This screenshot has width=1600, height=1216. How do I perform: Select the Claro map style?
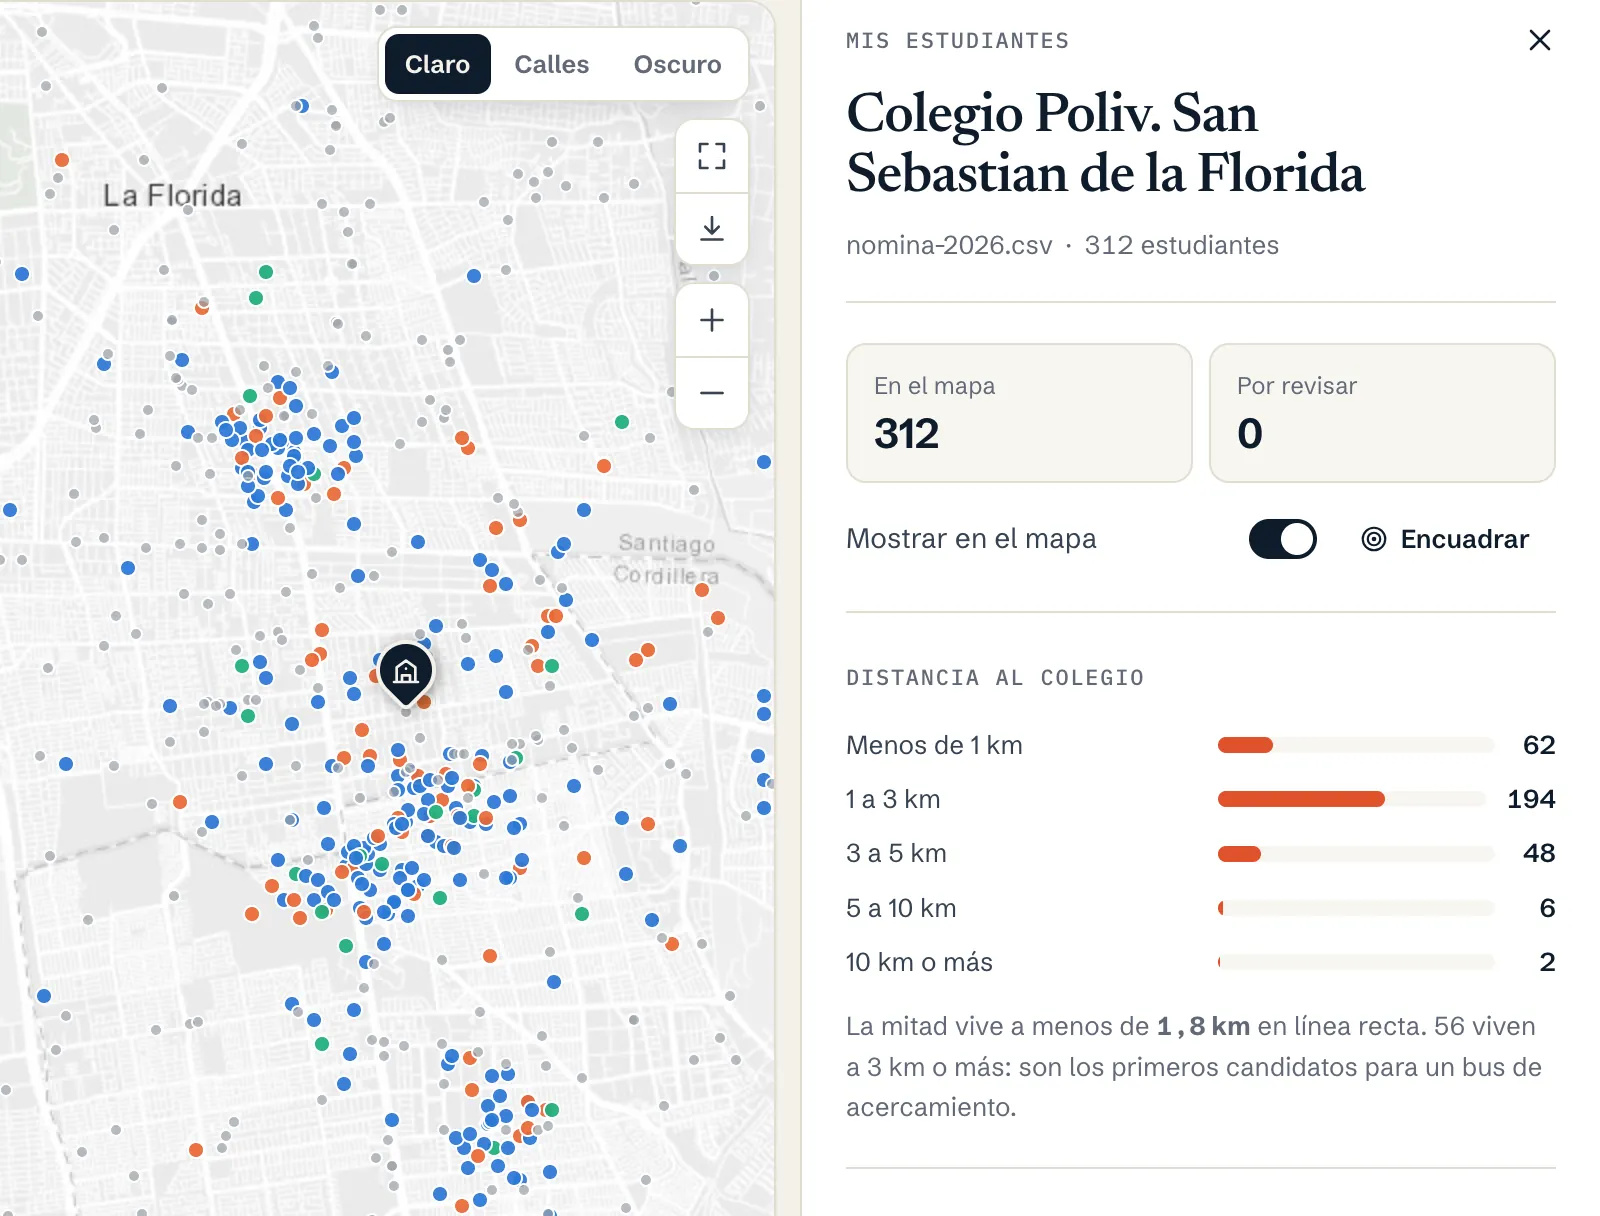tap(437, 64)
